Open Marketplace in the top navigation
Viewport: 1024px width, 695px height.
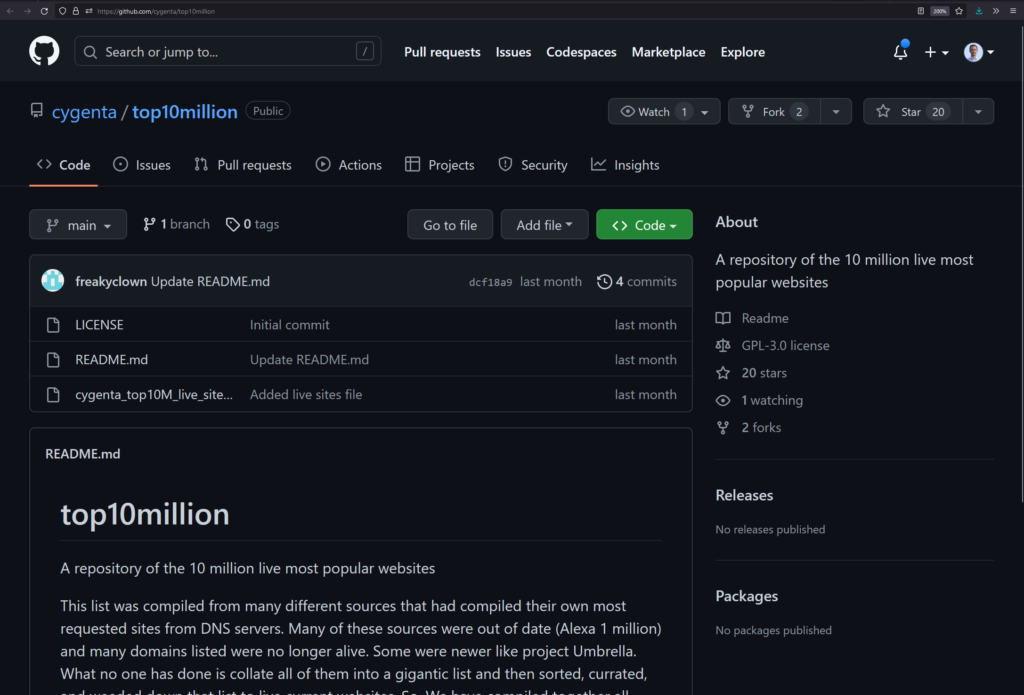click(x=668, y=52)
